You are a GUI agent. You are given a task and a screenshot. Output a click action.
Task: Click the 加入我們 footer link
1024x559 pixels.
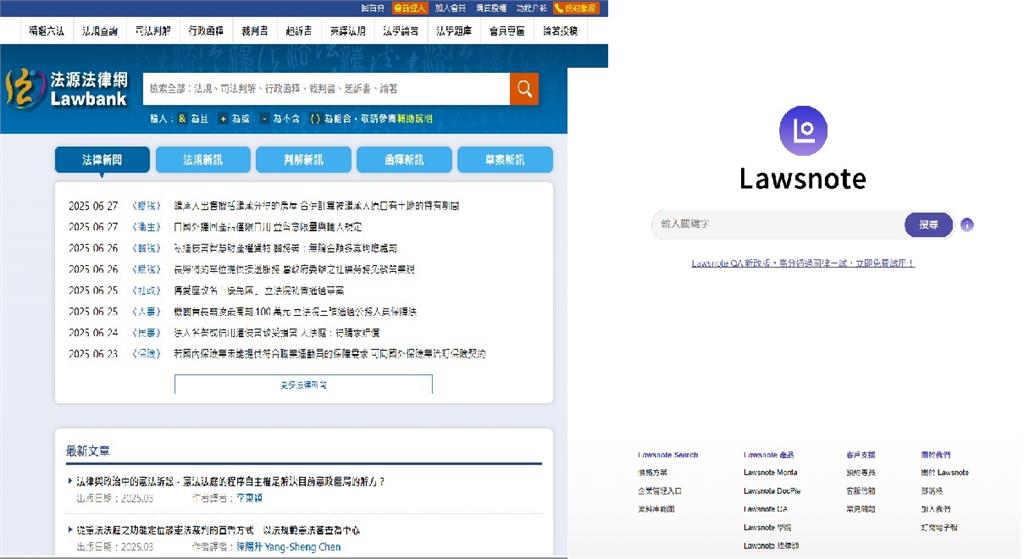[936, 509]
